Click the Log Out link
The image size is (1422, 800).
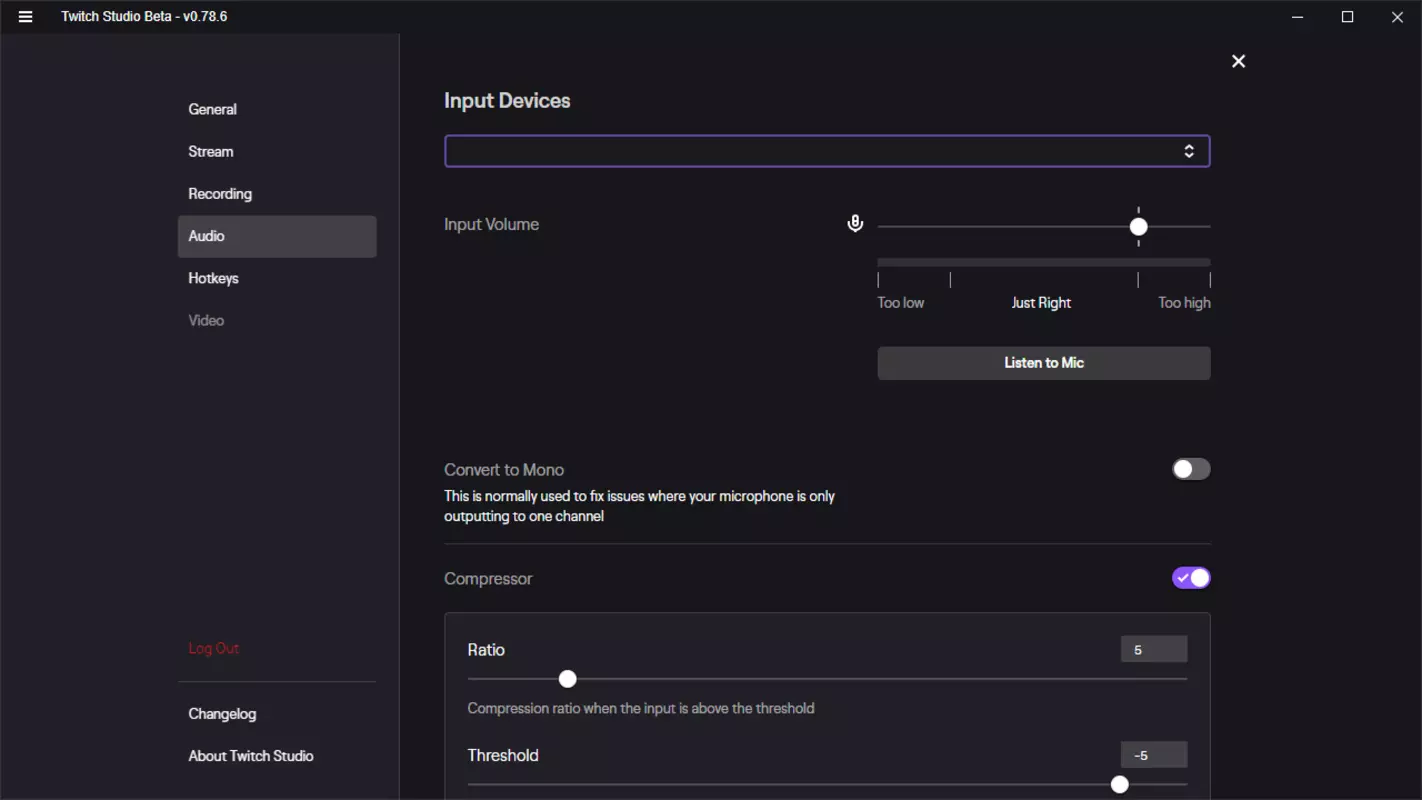214,648
